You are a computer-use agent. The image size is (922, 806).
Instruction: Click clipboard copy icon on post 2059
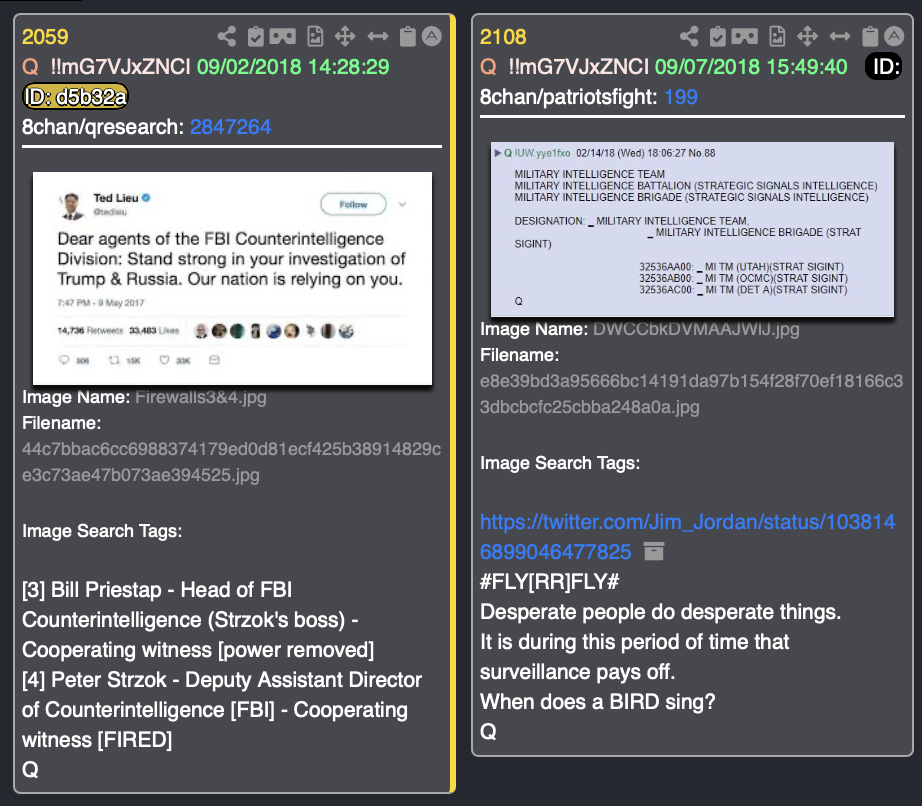coord(407,36)
